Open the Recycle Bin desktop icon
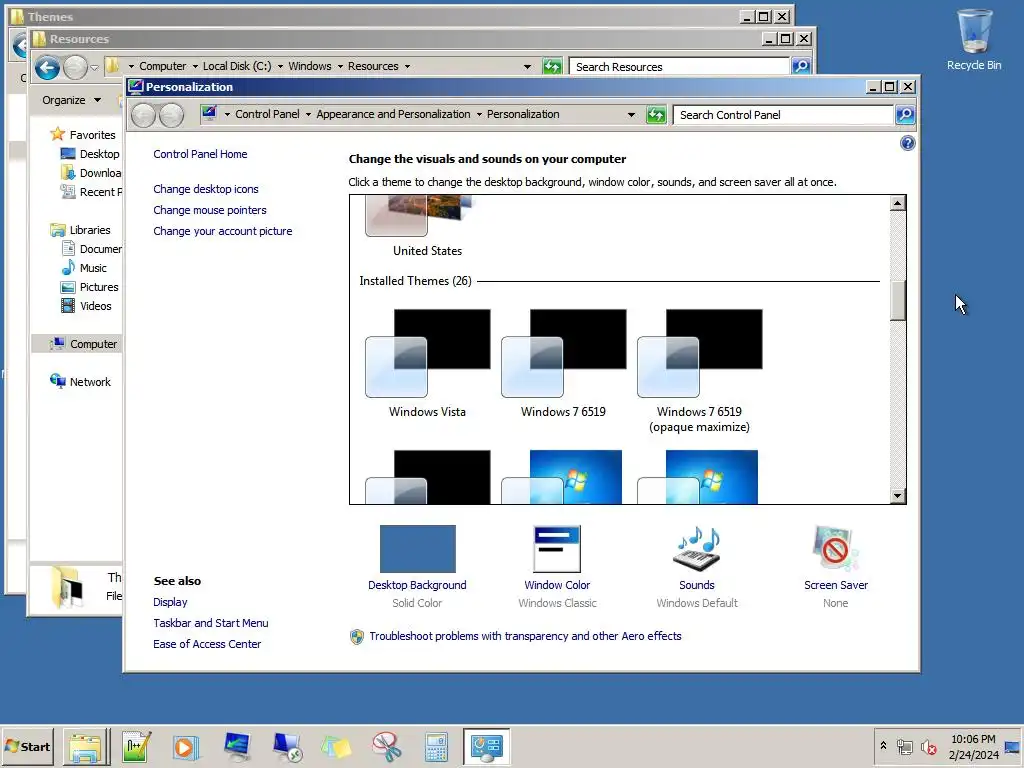 click(x=974, y=39)
